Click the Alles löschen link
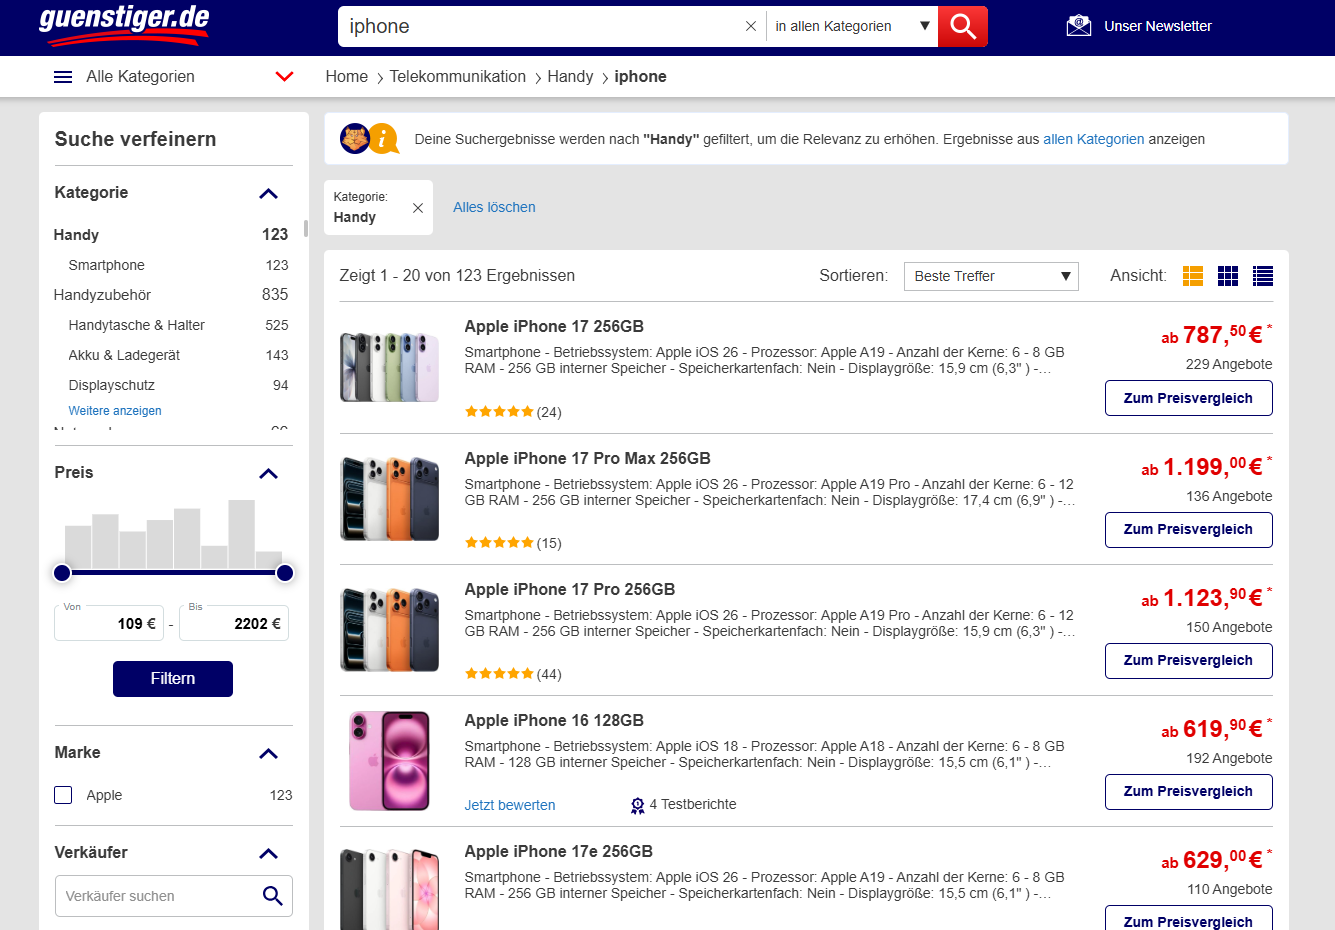The width and height of the screenshot is (1335, 930). [494, 207]
